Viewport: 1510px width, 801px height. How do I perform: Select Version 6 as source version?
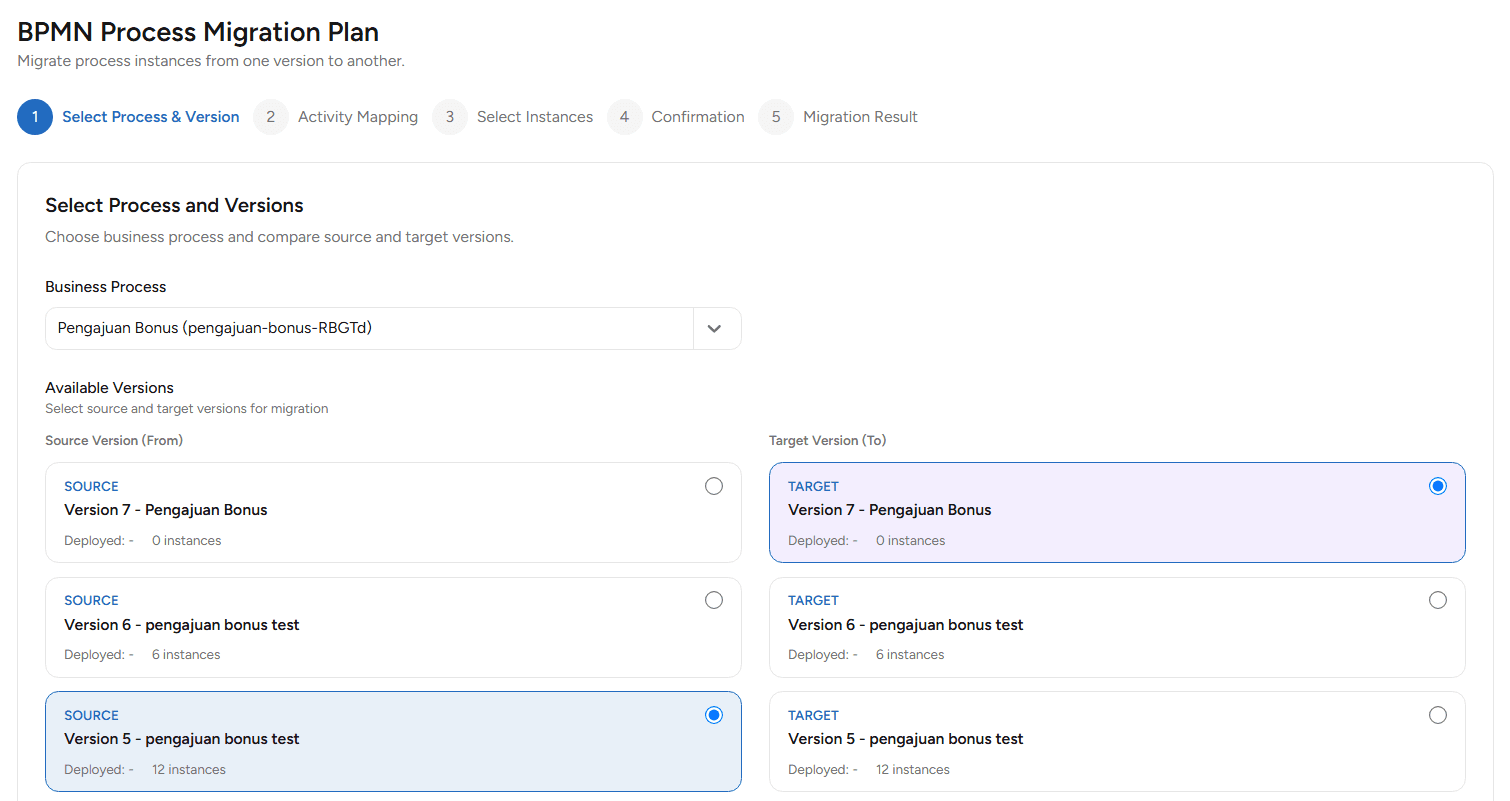pos(714,600)
